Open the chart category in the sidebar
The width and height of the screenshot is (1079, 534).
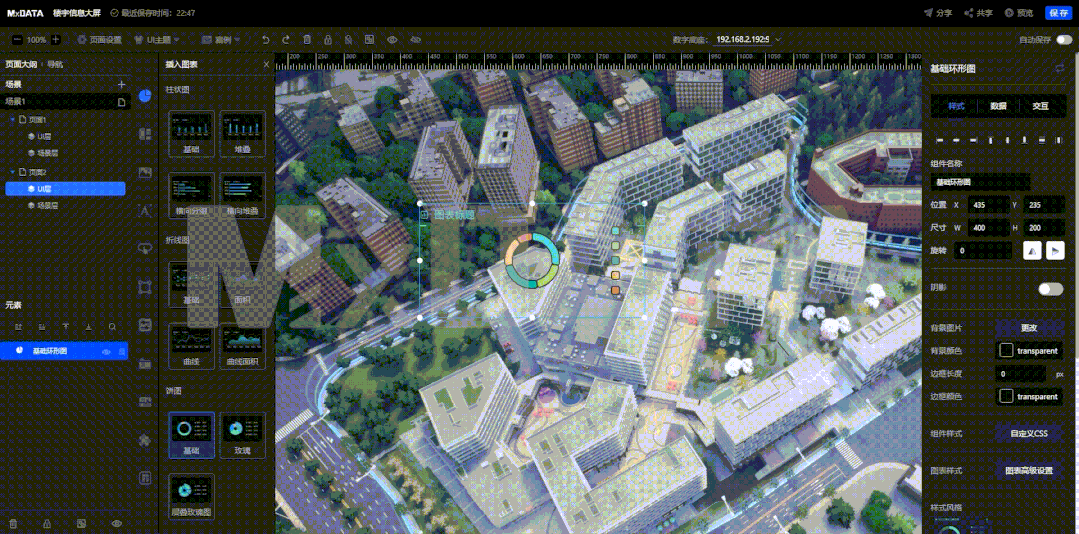tap(145, 96)
